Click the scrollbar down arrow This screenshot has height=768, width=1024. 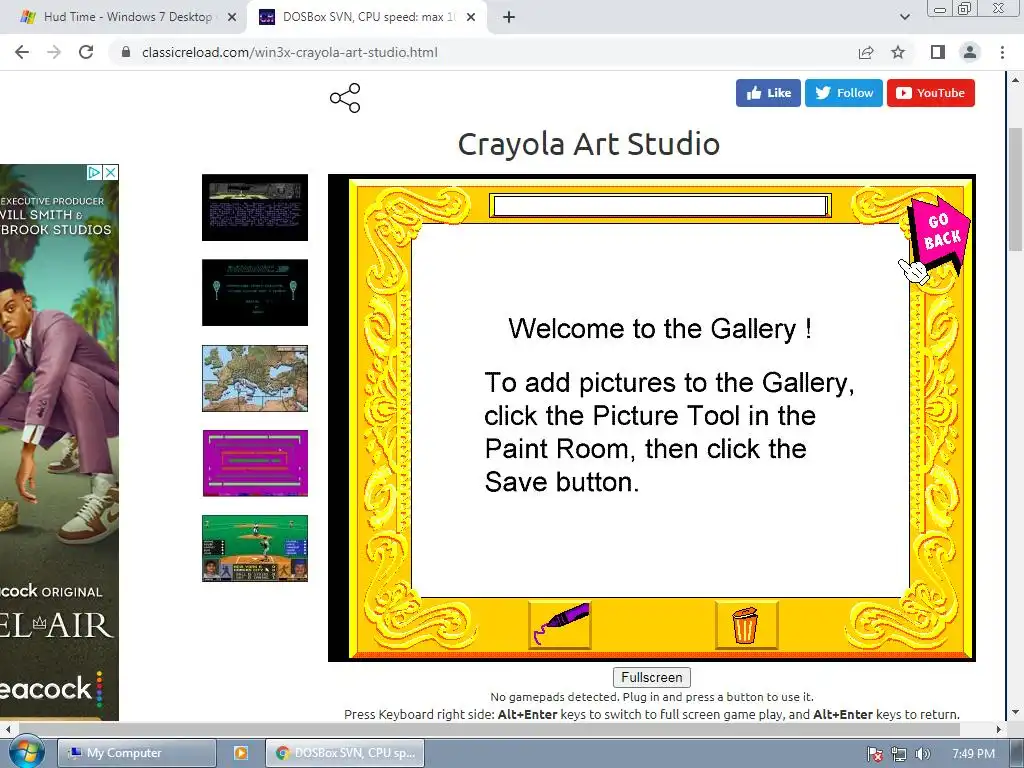1015,712
